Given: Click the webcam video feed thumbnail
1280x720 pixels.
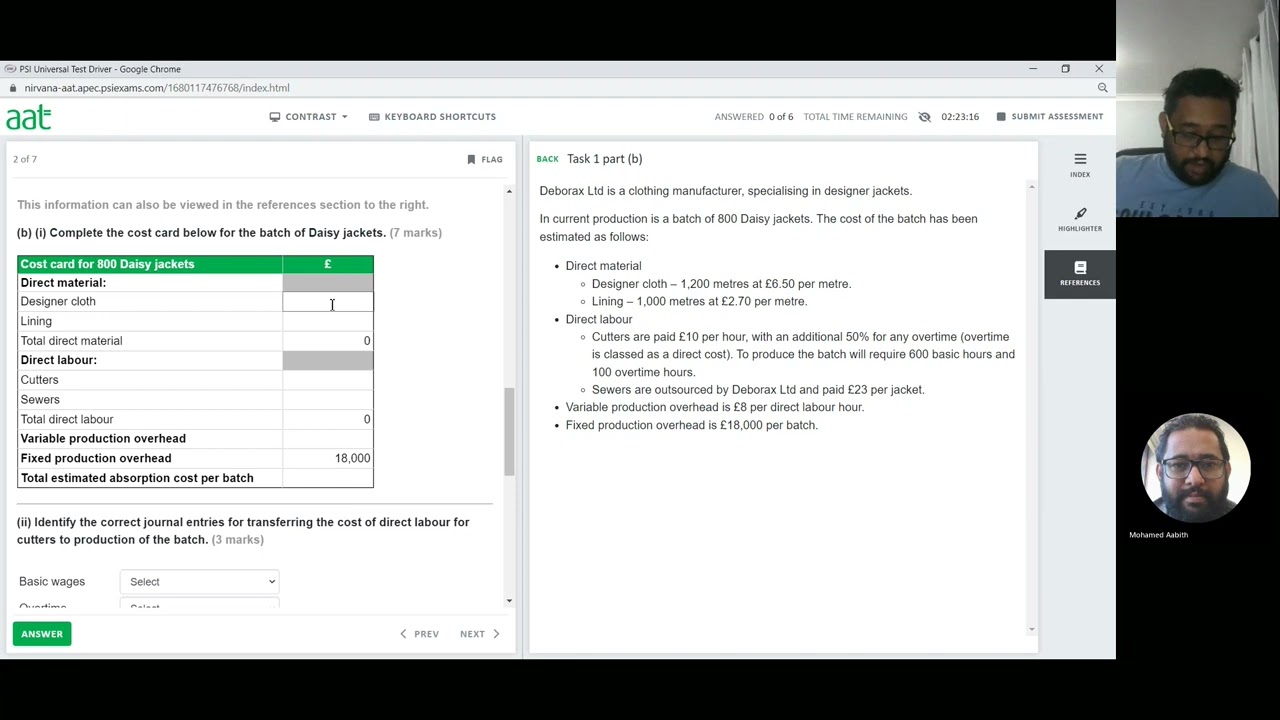Looking at the screenshot, I should pos(1198,108).
